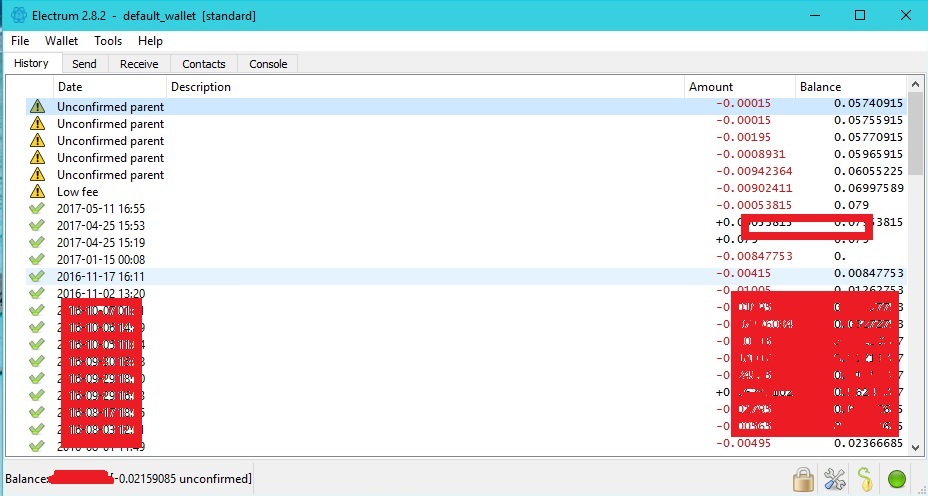The width and height of the screenshot is (928, 496).
Task: Click the amount -0.00053815
Action: (x=754, y=205)
